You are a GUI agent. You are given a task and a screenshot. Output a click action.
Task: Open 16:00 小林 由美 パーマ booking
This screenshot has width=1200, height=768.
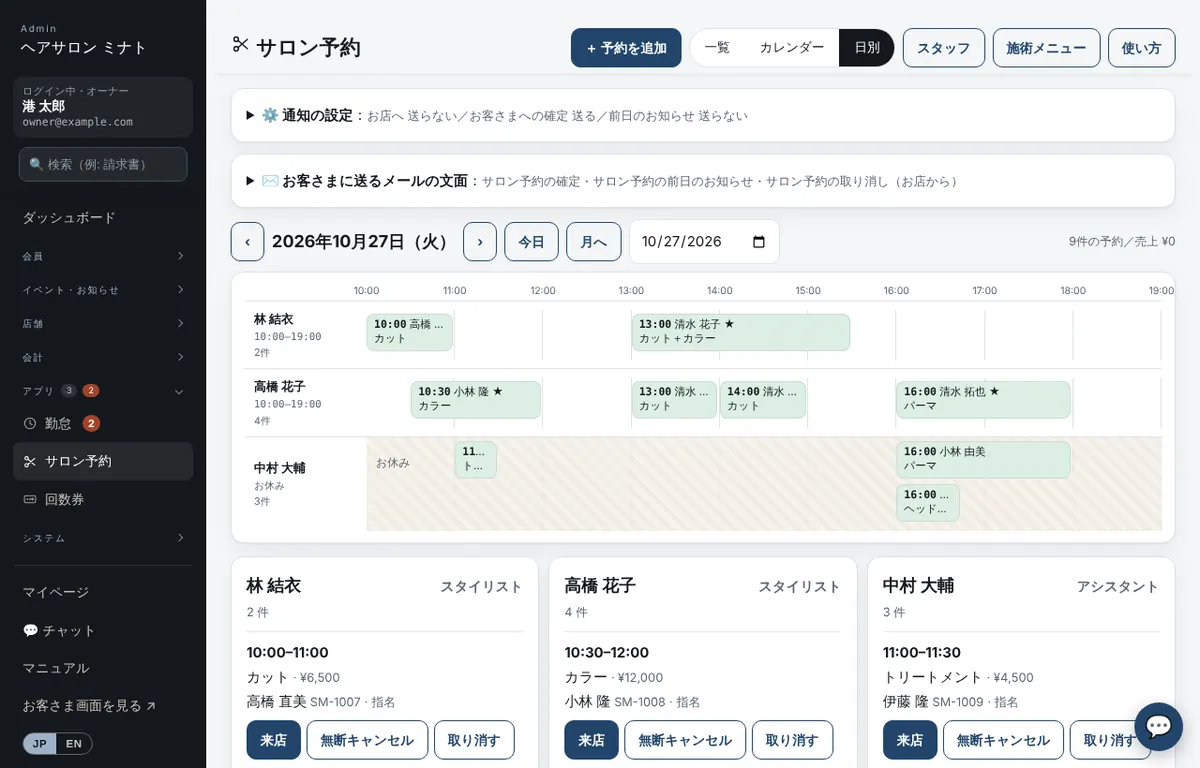(x=983, y=460)
